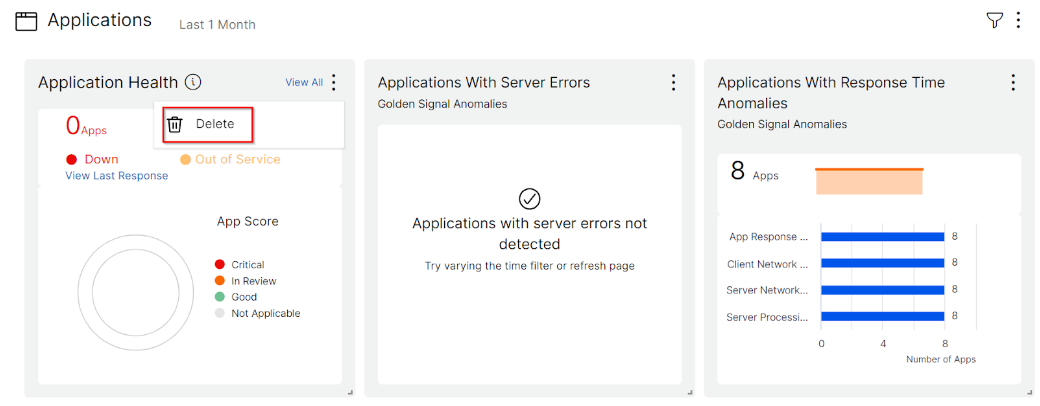Toggle the Out of Service legend

tap(230, 159)
